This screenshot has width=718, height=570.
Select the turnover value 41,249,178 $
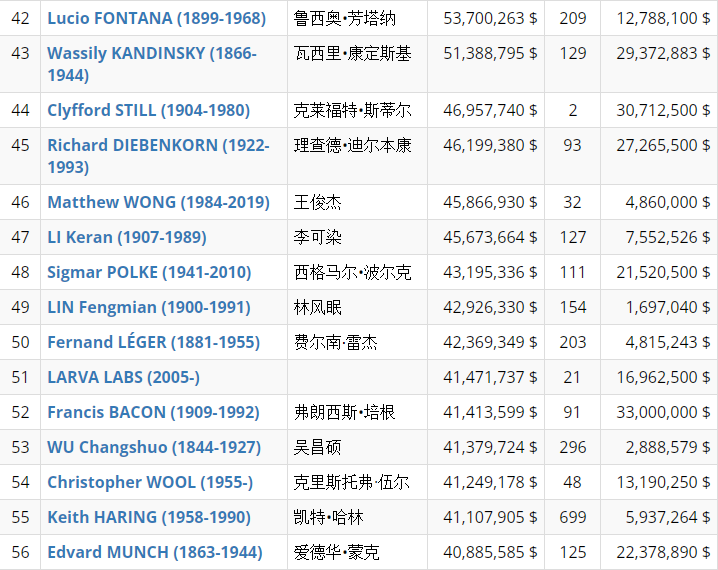490,483
